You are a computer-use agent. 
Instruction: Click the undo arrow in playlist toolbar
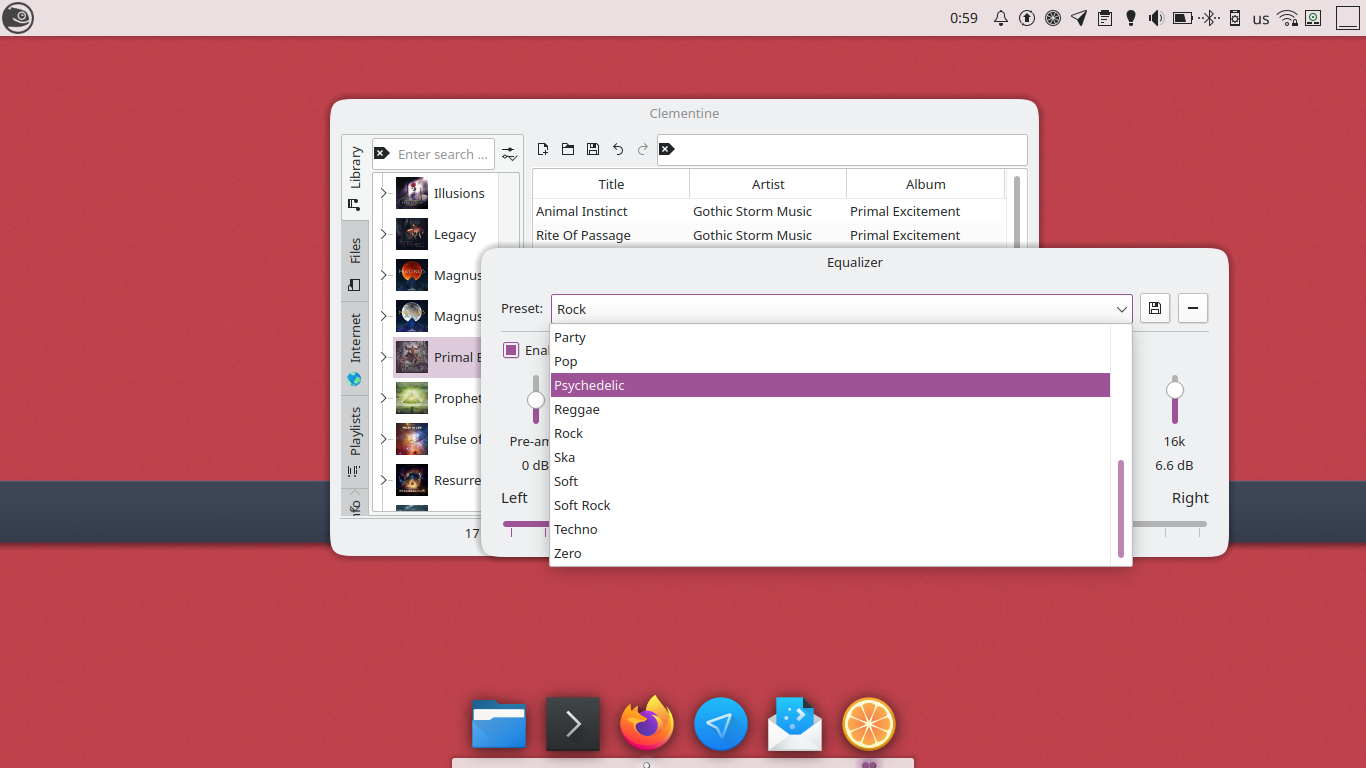coord(618,149)
